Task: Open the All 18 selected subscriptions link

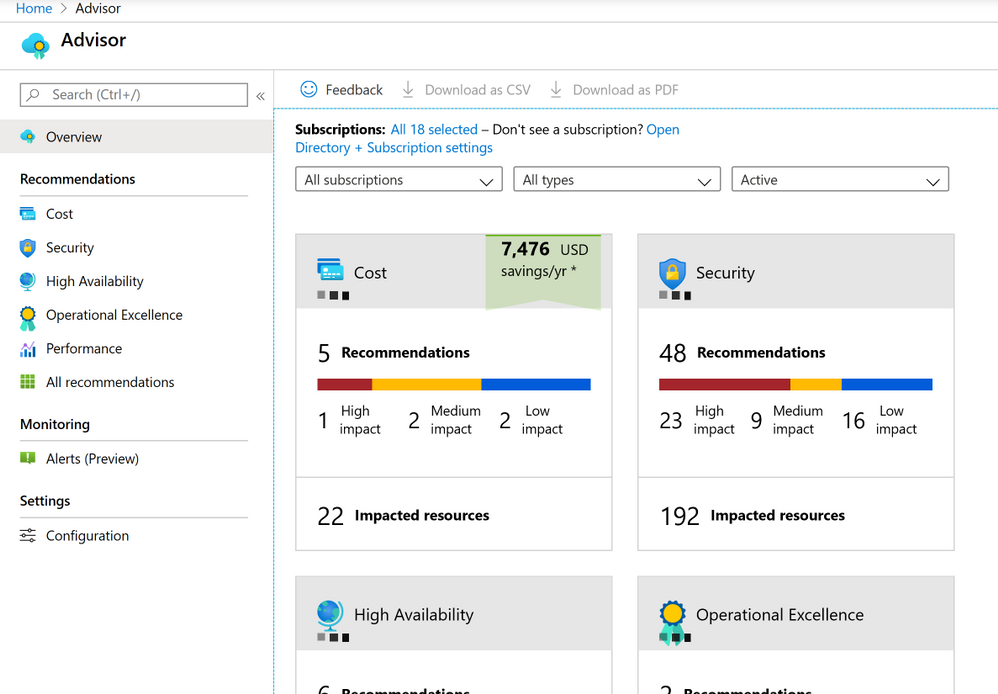Action: pyautogui.click(x=434, y=130)
